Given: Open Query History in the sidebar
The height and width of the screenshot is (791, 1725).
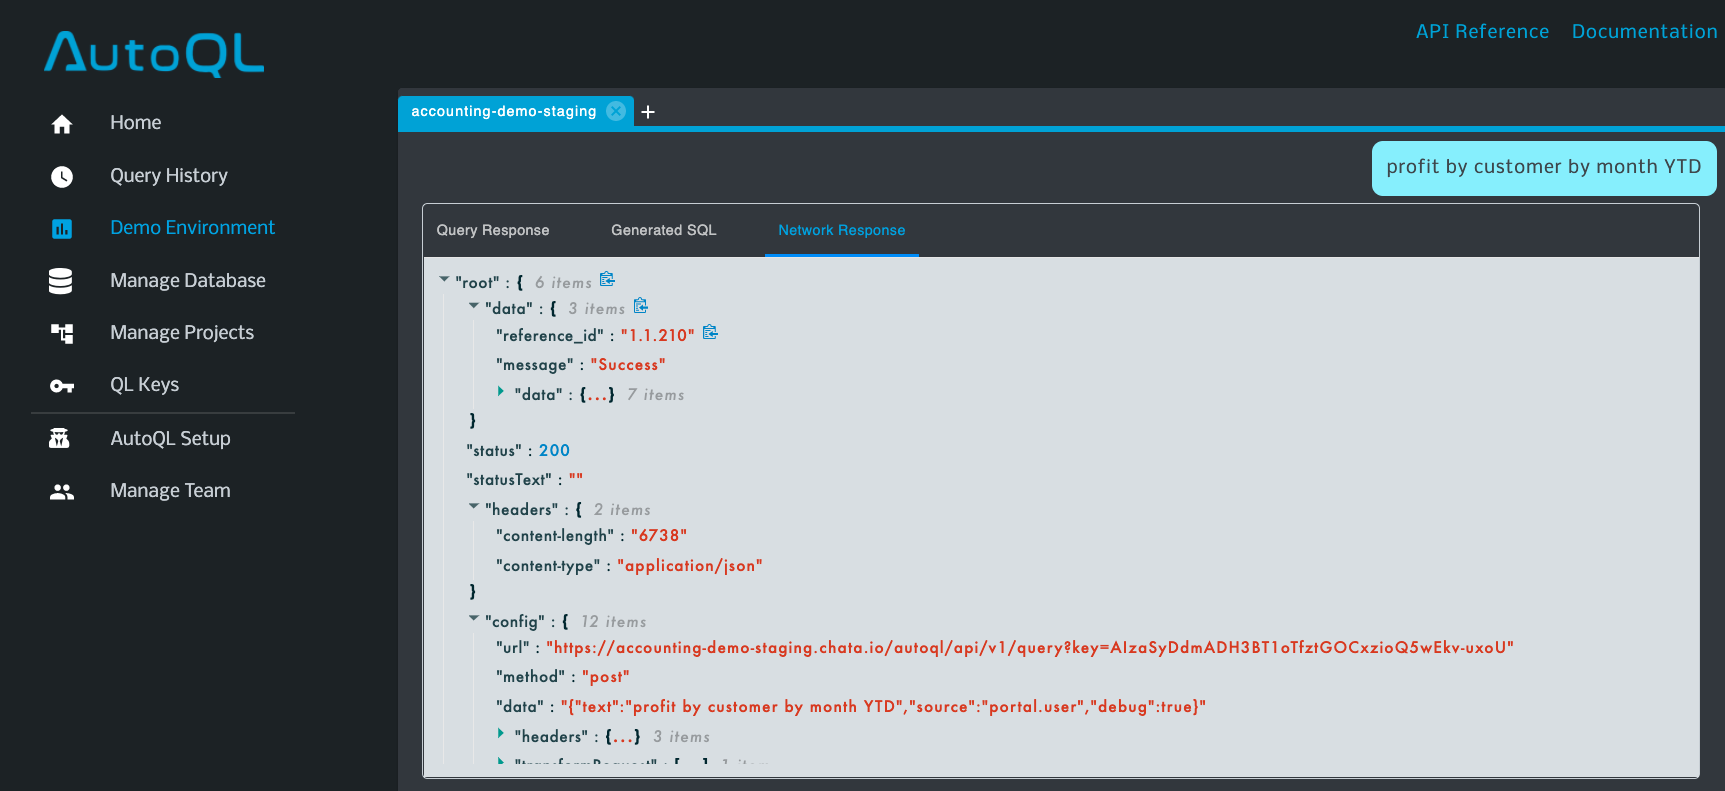Looking at the screenshot, I should pos(169,176).
